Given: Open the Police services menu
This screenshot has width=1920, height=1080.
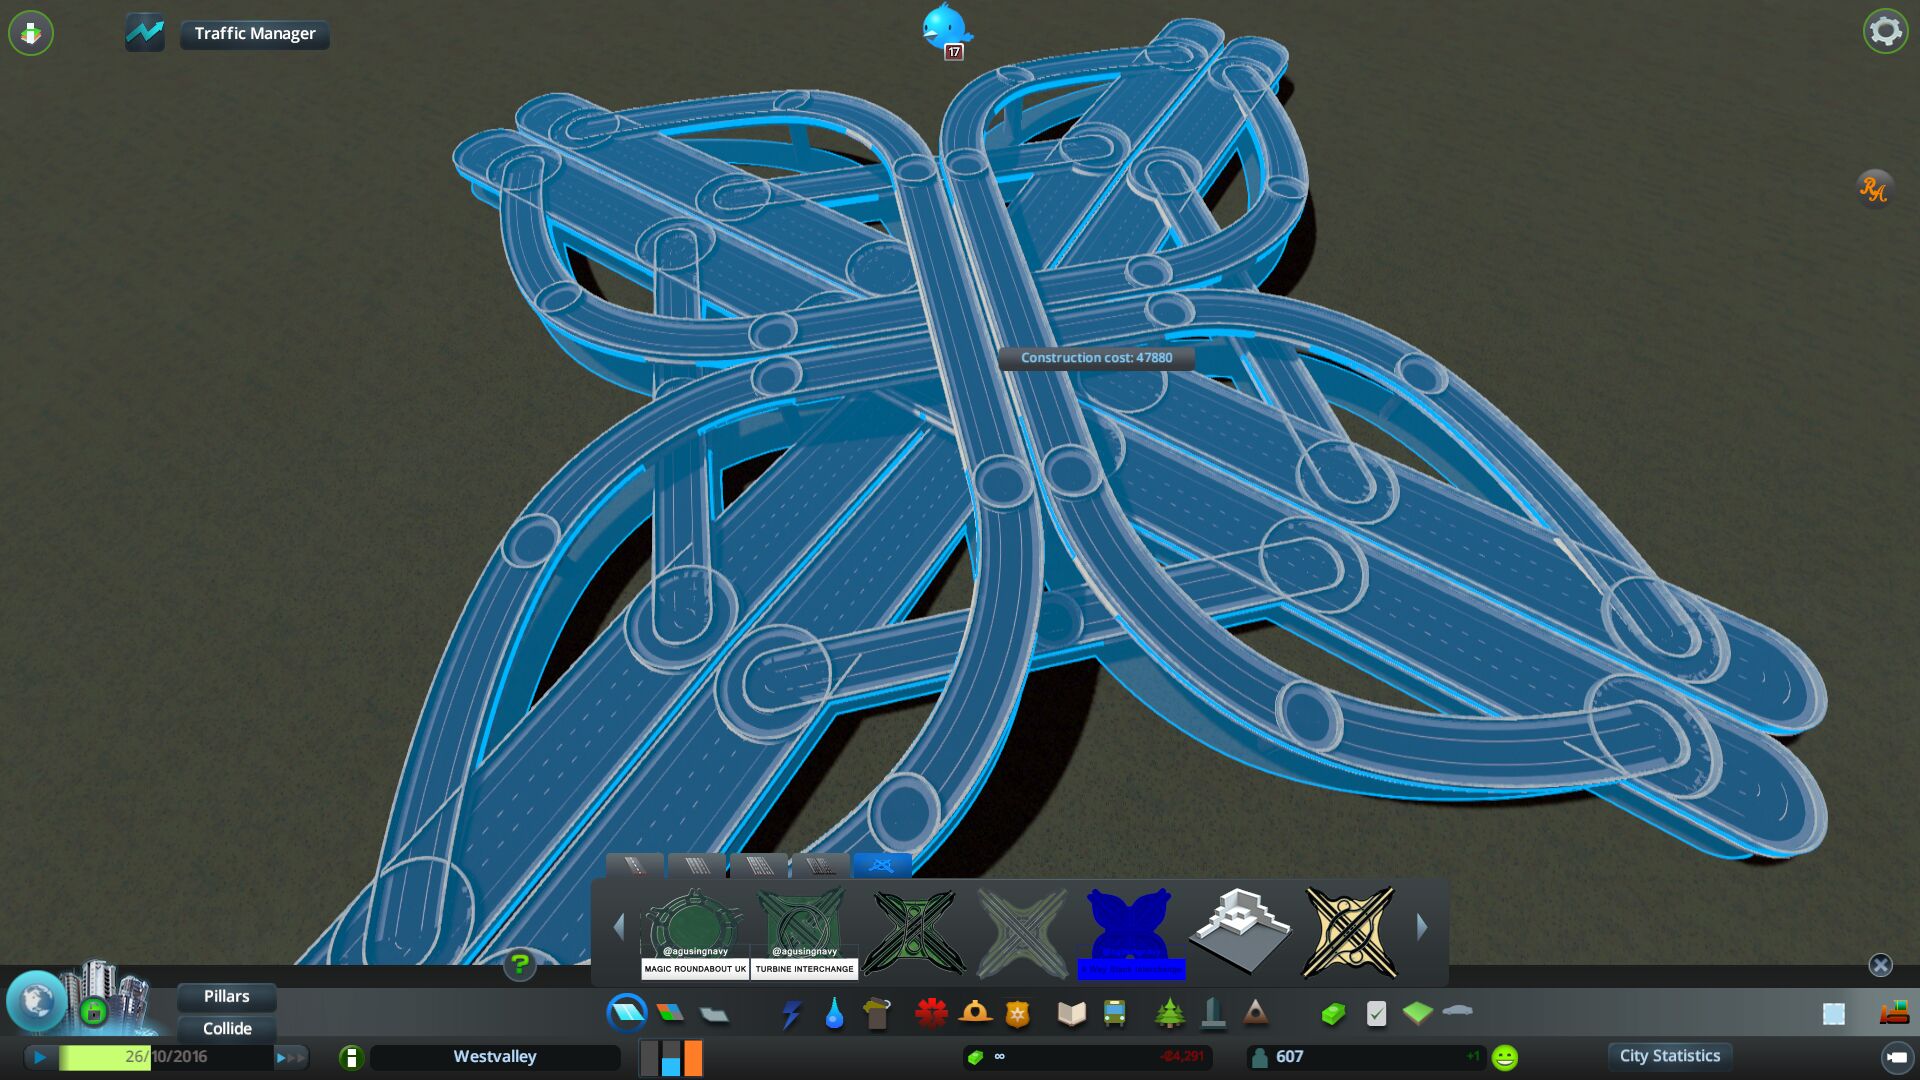Looking at the screenshot, I should [1017, 1014].
